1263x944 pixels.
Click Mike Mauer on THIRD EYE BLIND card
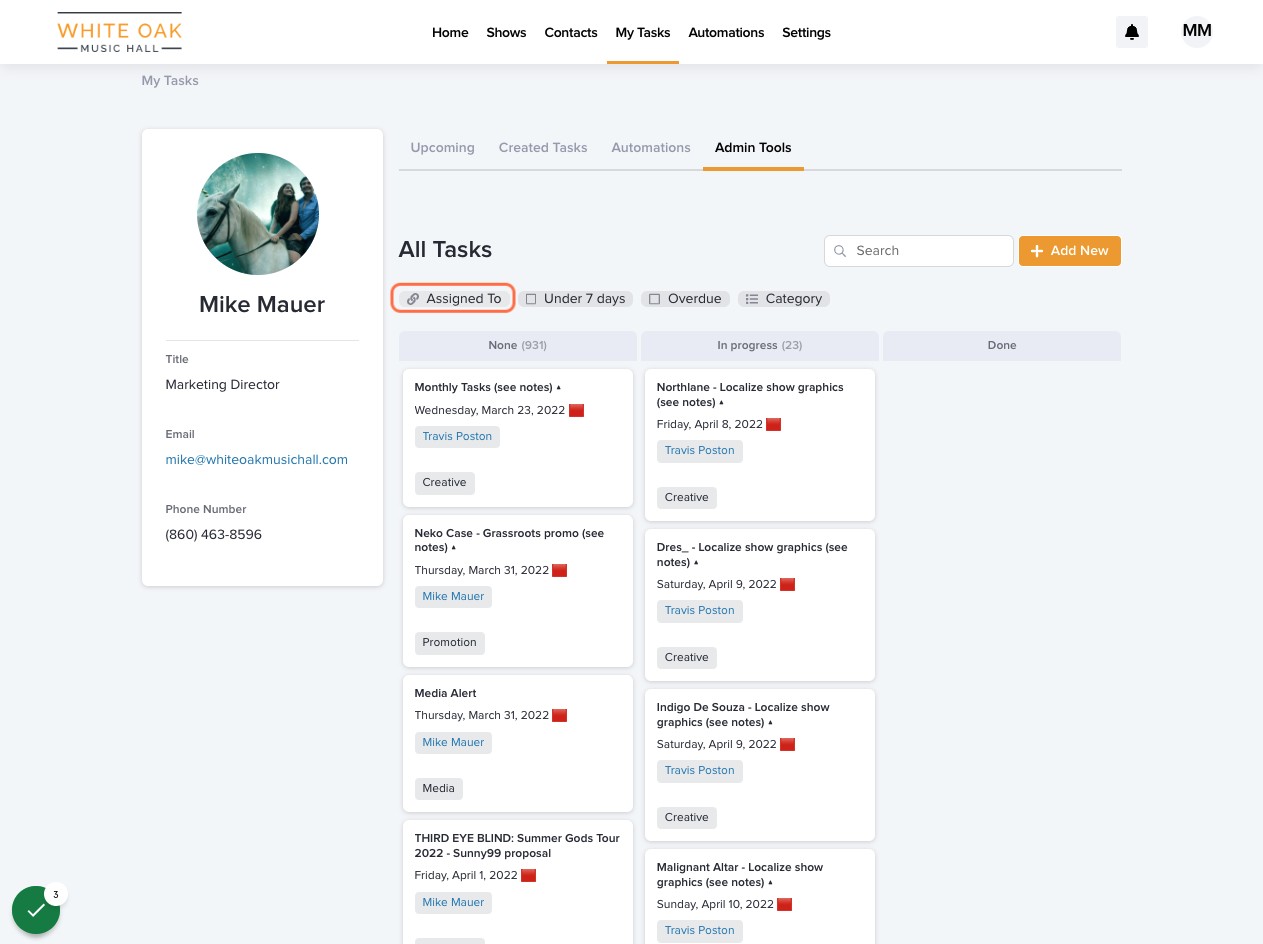[x=453, y=902]
